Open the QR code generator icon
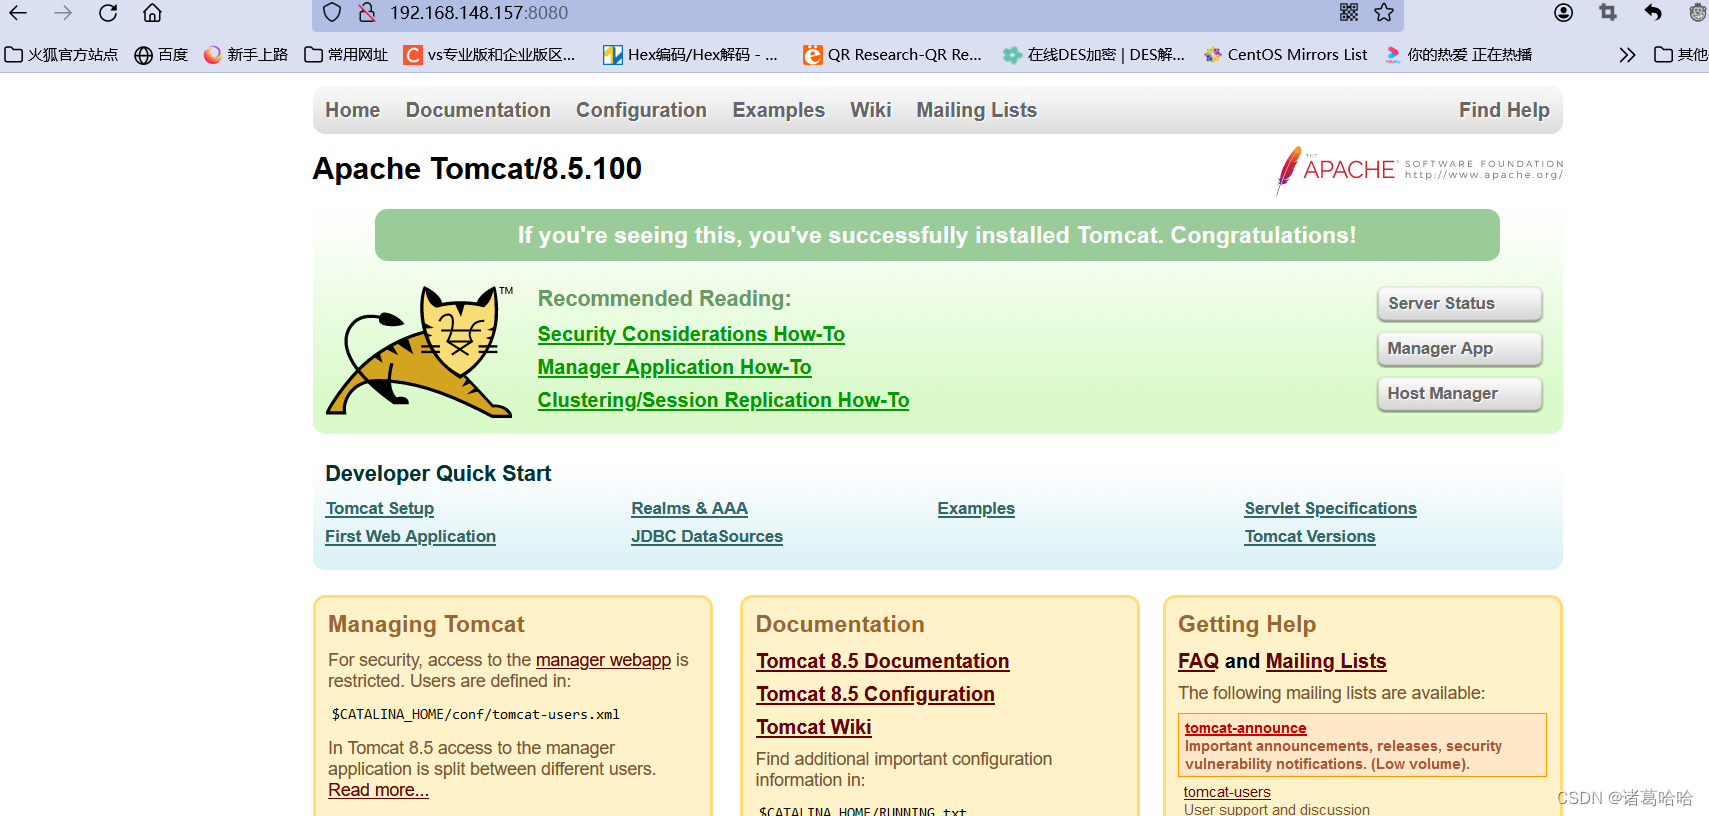Viewport: 1709px width, 816px height. pos(1349,13)
